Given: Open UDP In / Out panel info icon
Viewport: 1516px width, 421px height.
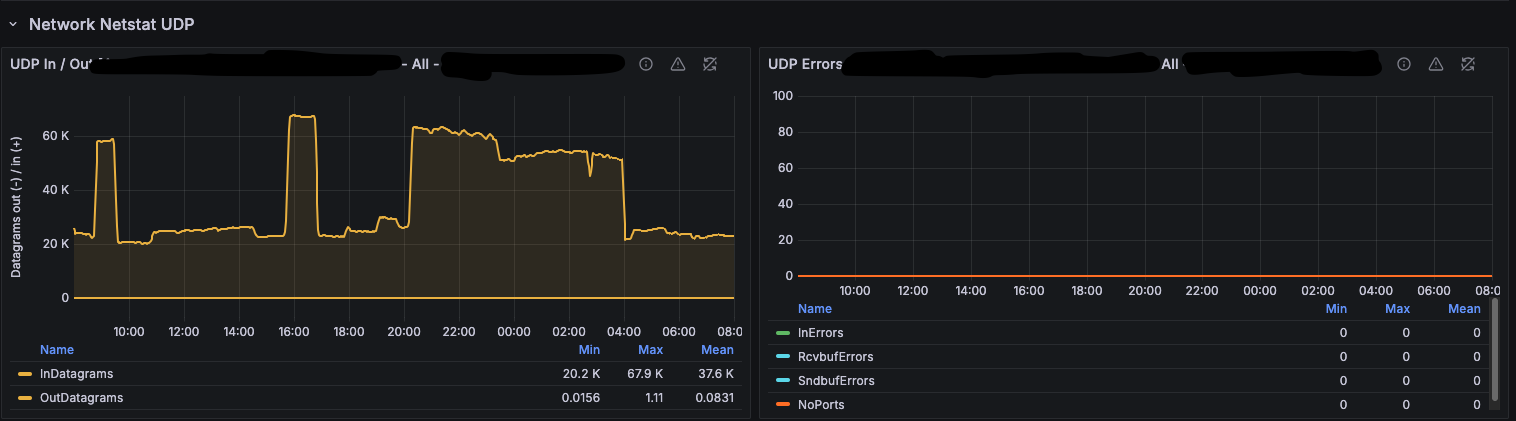Looking at the screenshot, I should pyautogui.click(x=646, y=64).
